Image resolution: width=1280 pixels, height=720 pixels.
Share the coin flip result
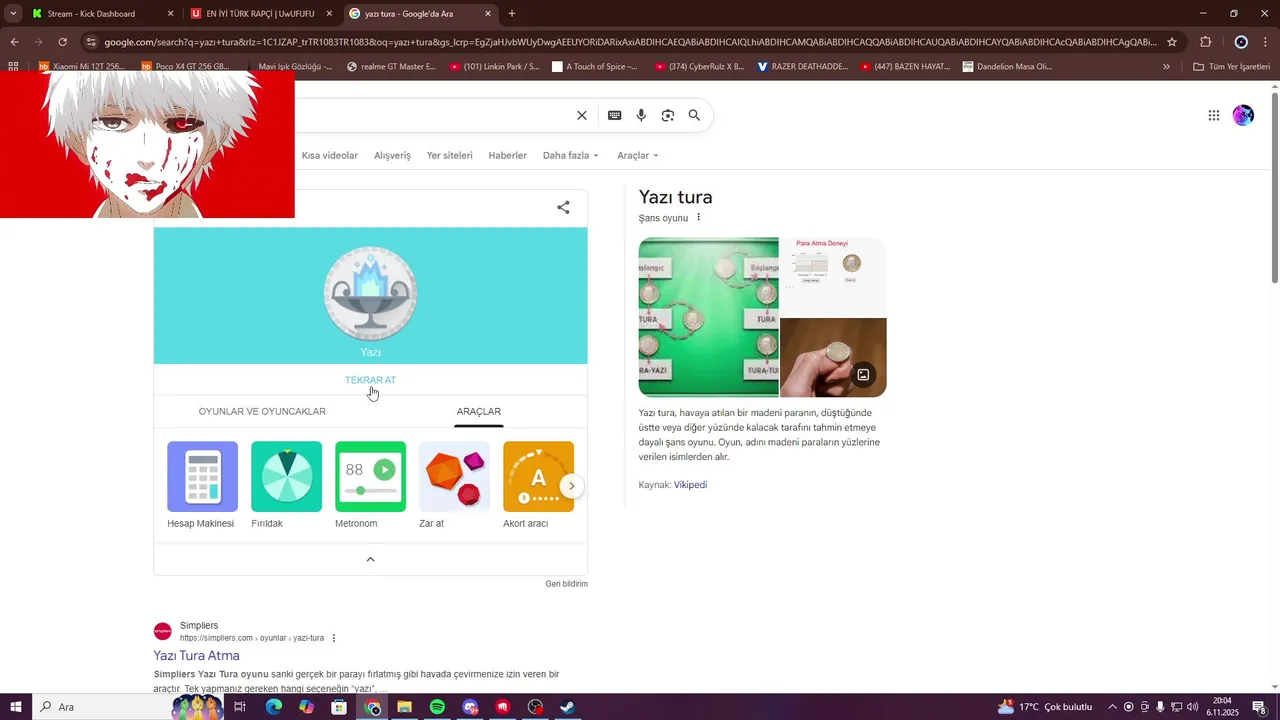coord(563,207)
